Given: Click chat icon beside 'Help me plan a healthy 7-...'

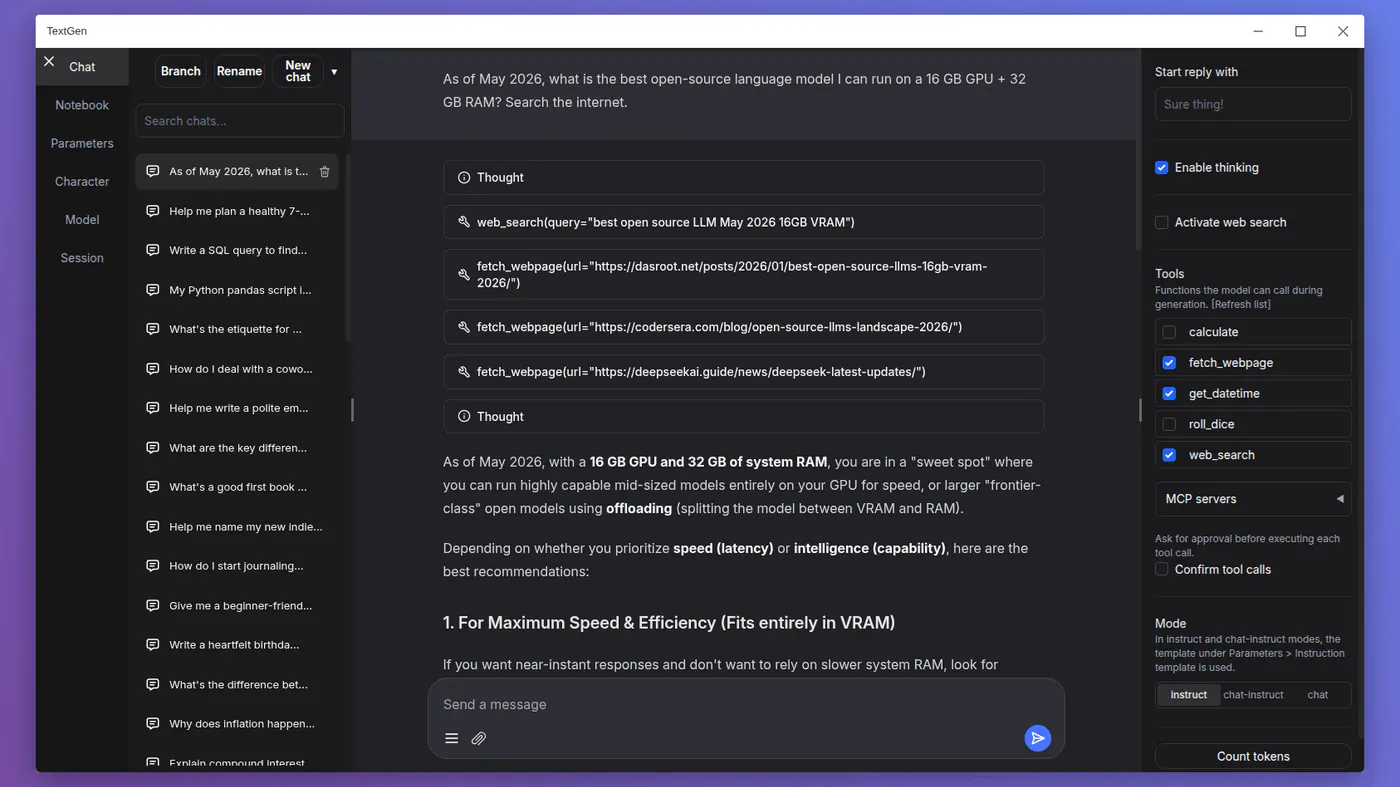Looking at the screenshot, I should click(153, 211).
